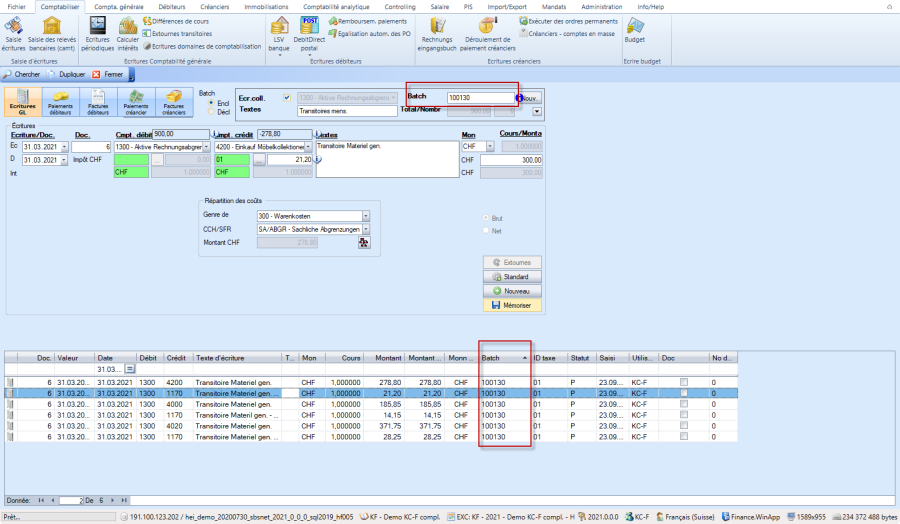
Task: Expand the Cmpt. débit account dropdown
Action: 206,147
